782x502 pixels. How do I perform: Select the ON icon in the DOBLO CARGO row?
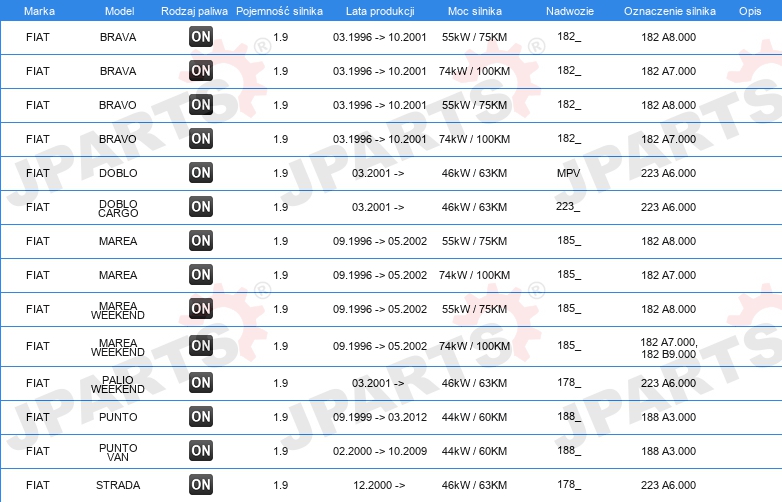[201, 206]
